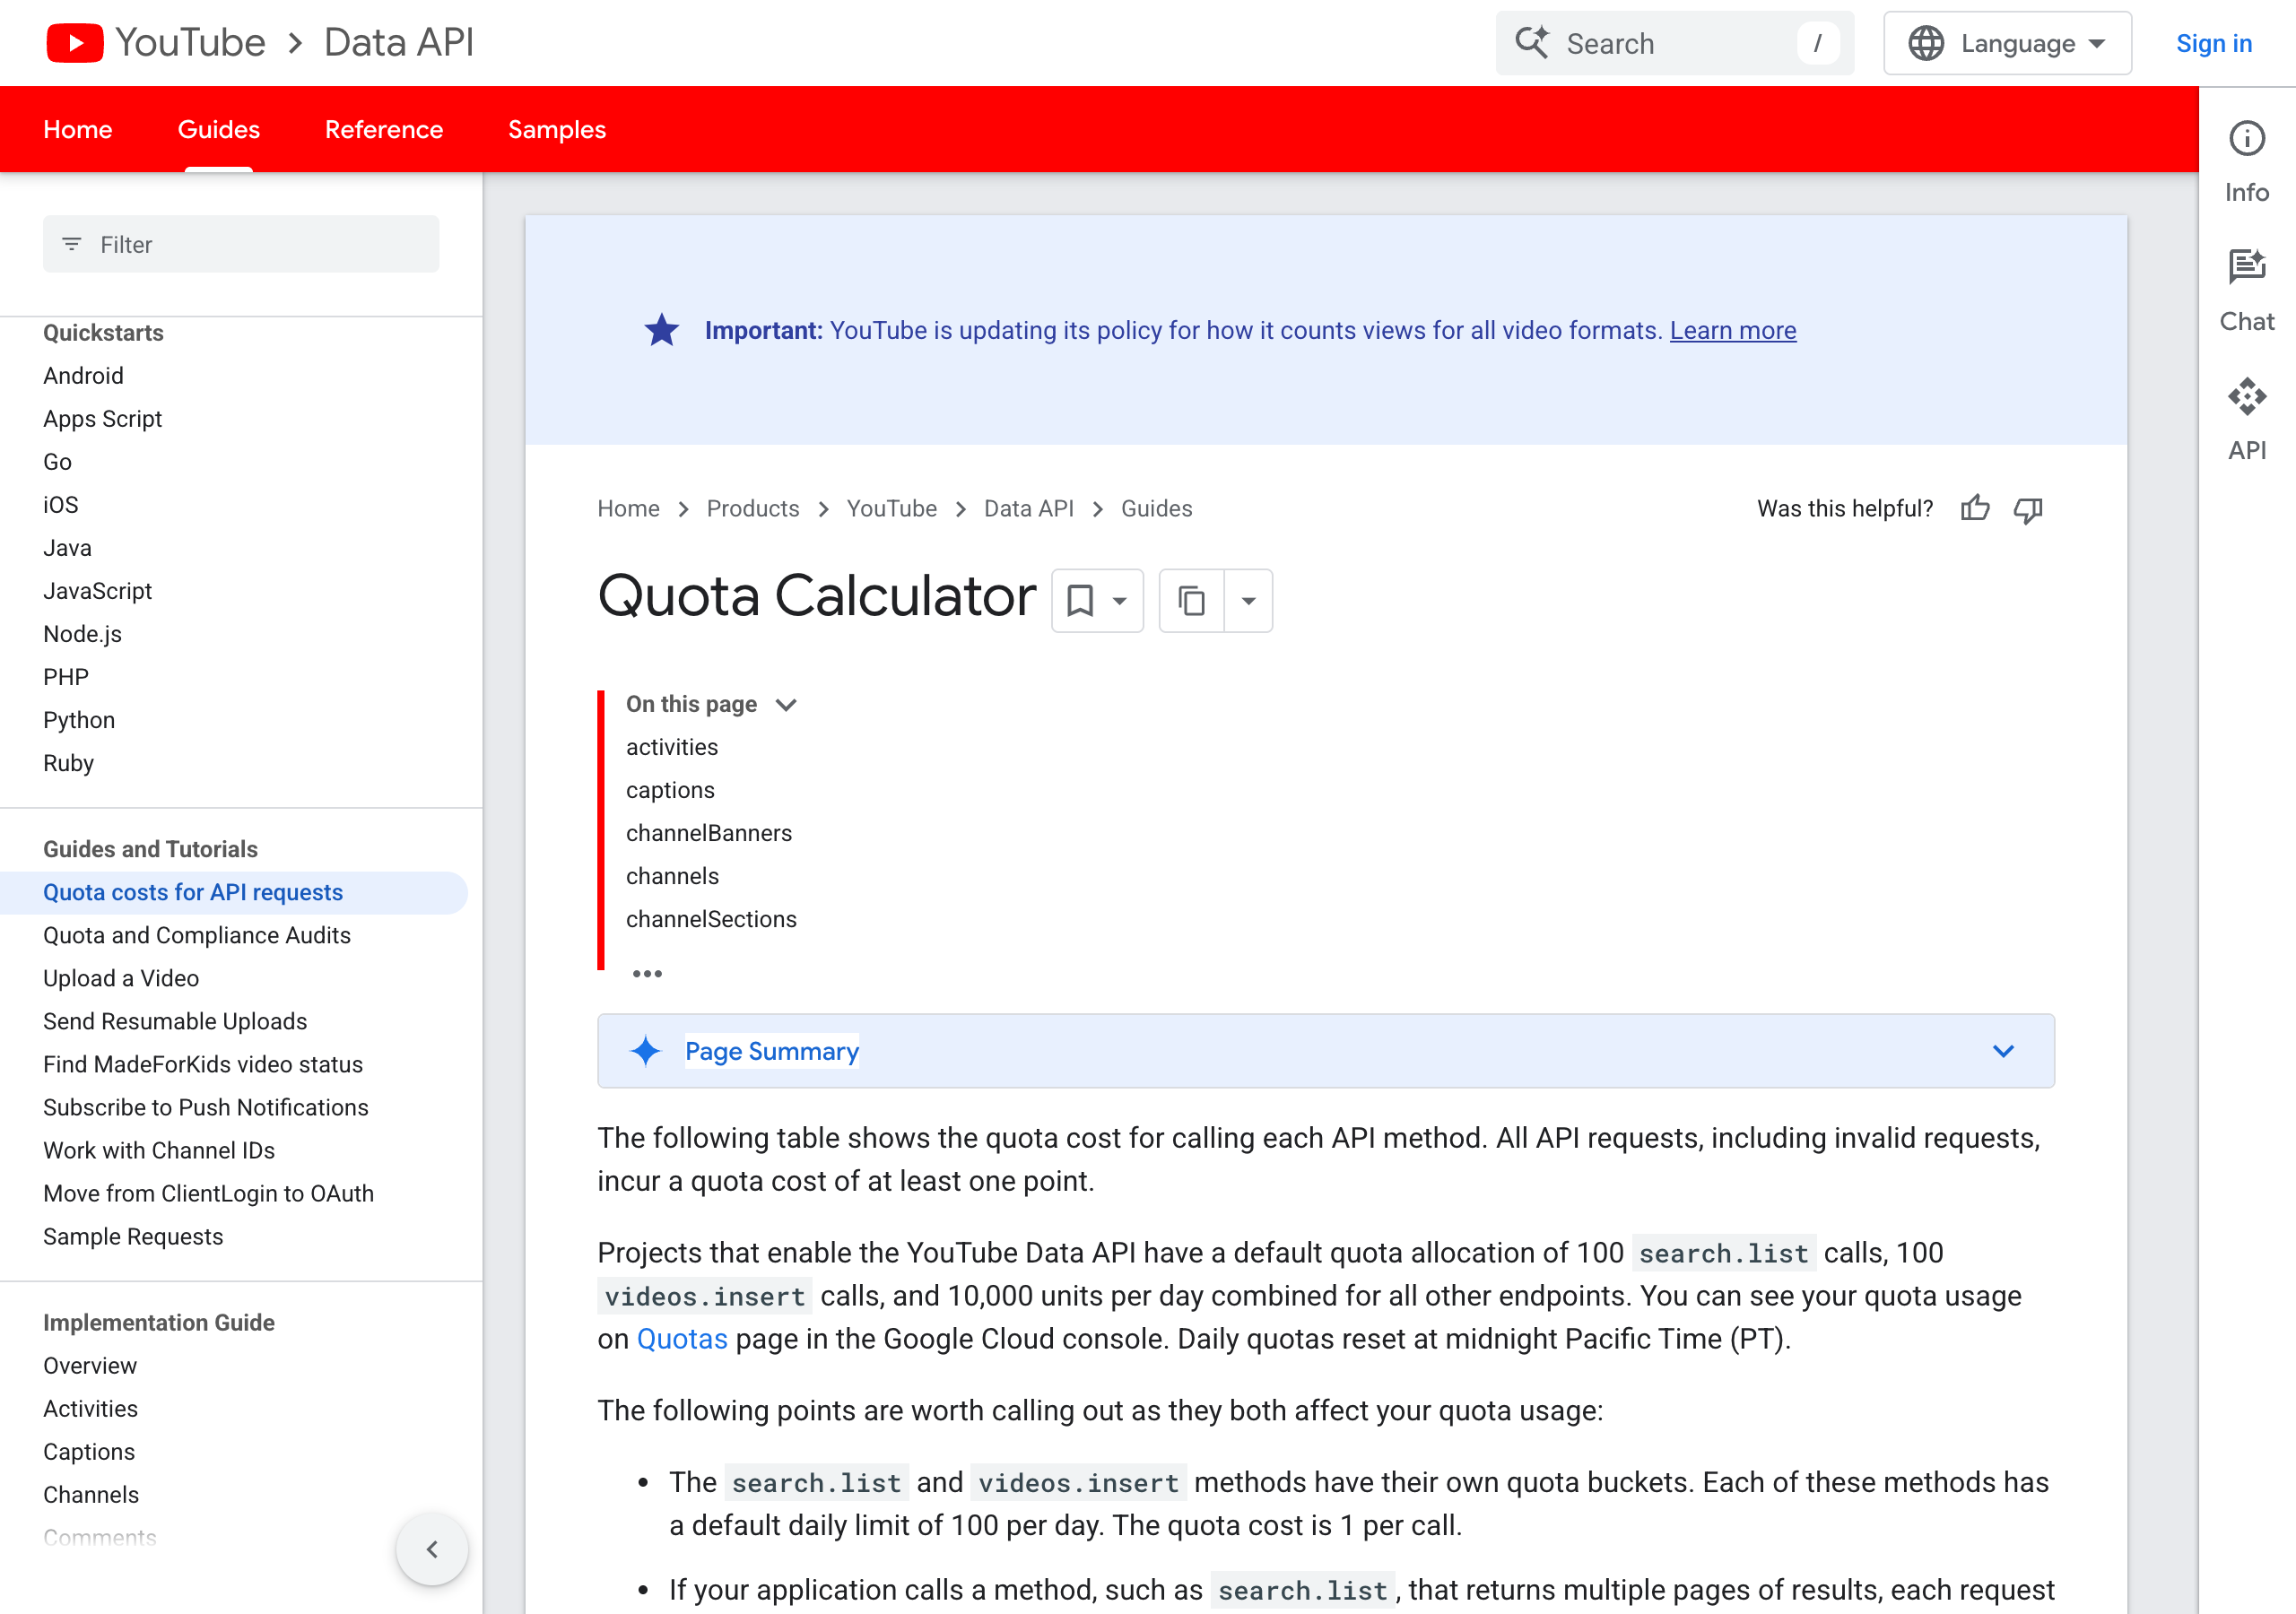Bookmark this page with bookmark icon
The image size is (2296, 1614).
[x=1080, y=601]
